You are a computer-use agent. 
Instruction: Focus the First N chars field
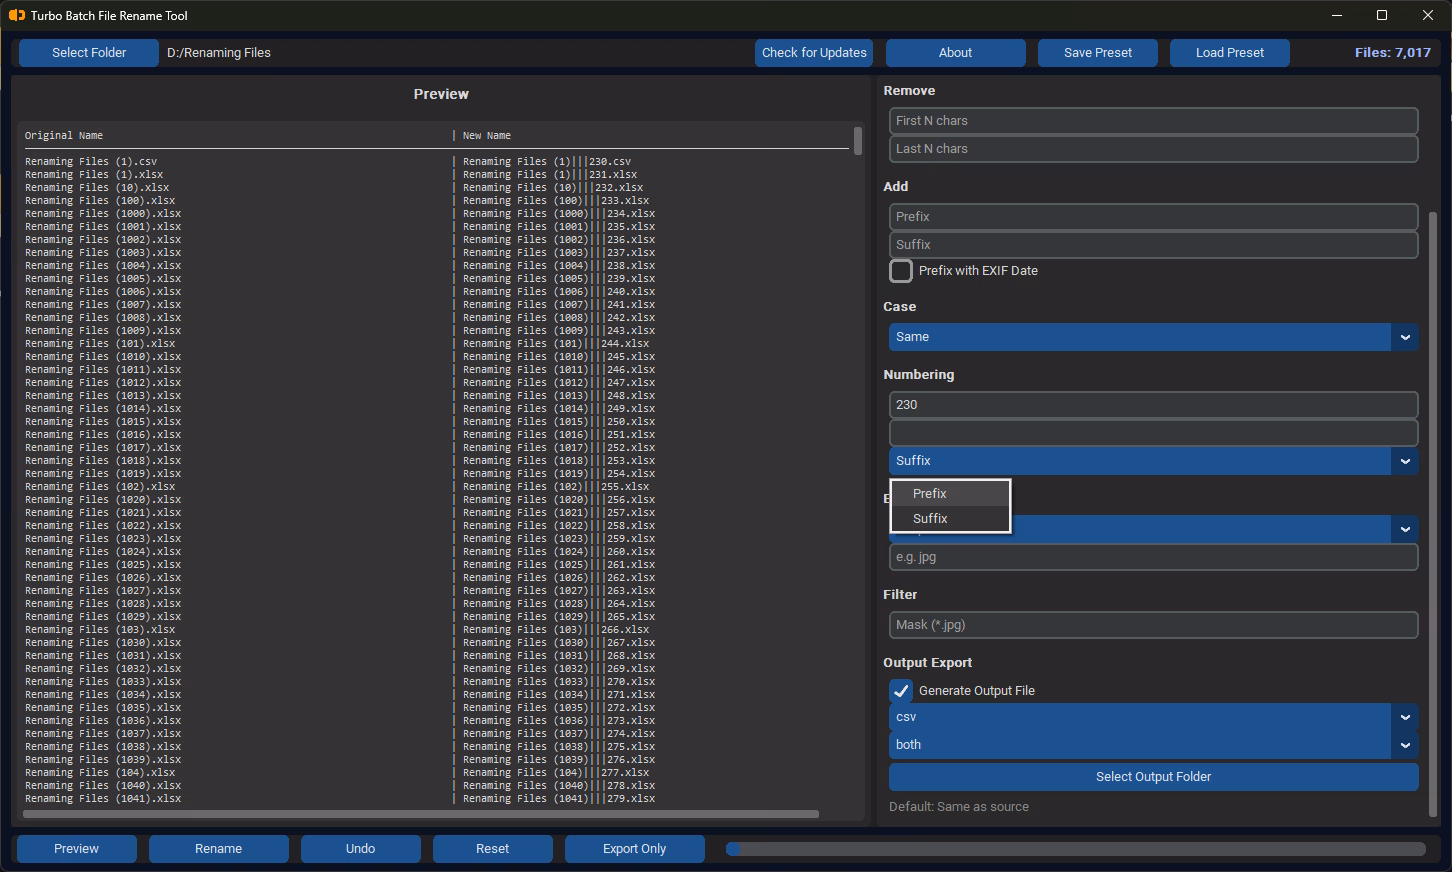(1153, 121)
